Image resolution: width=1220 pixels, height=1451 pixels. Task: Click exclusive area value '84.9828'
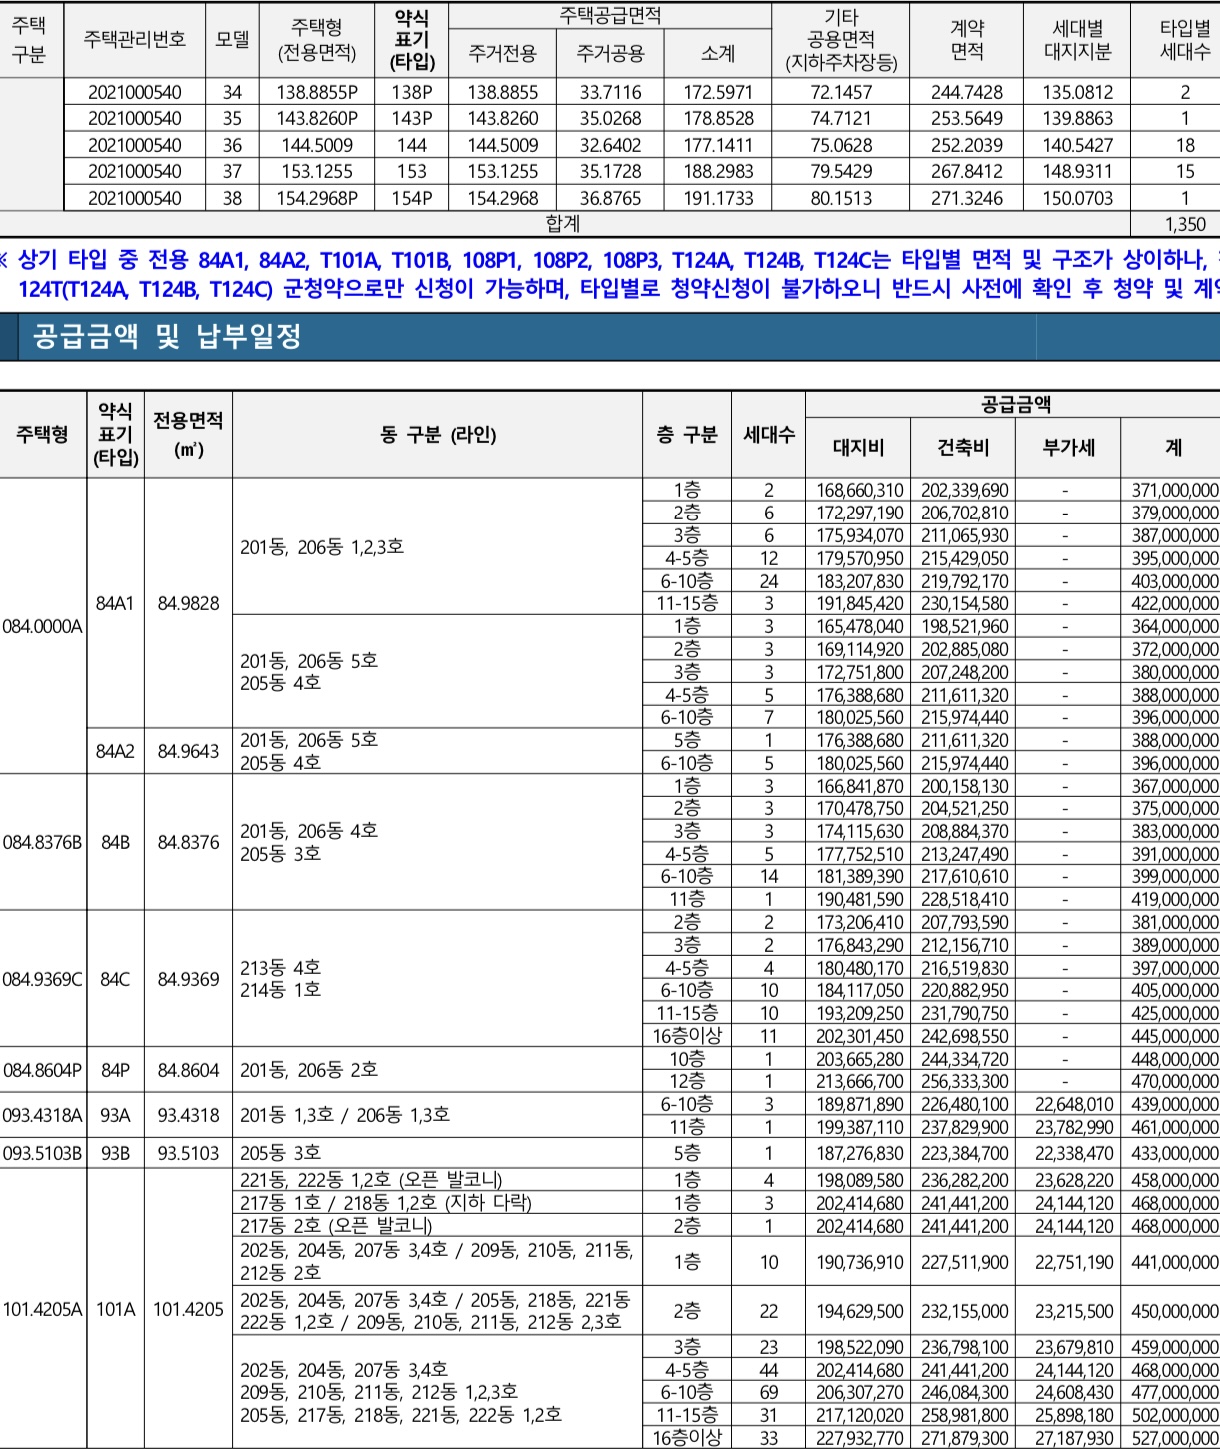(188, 603)
